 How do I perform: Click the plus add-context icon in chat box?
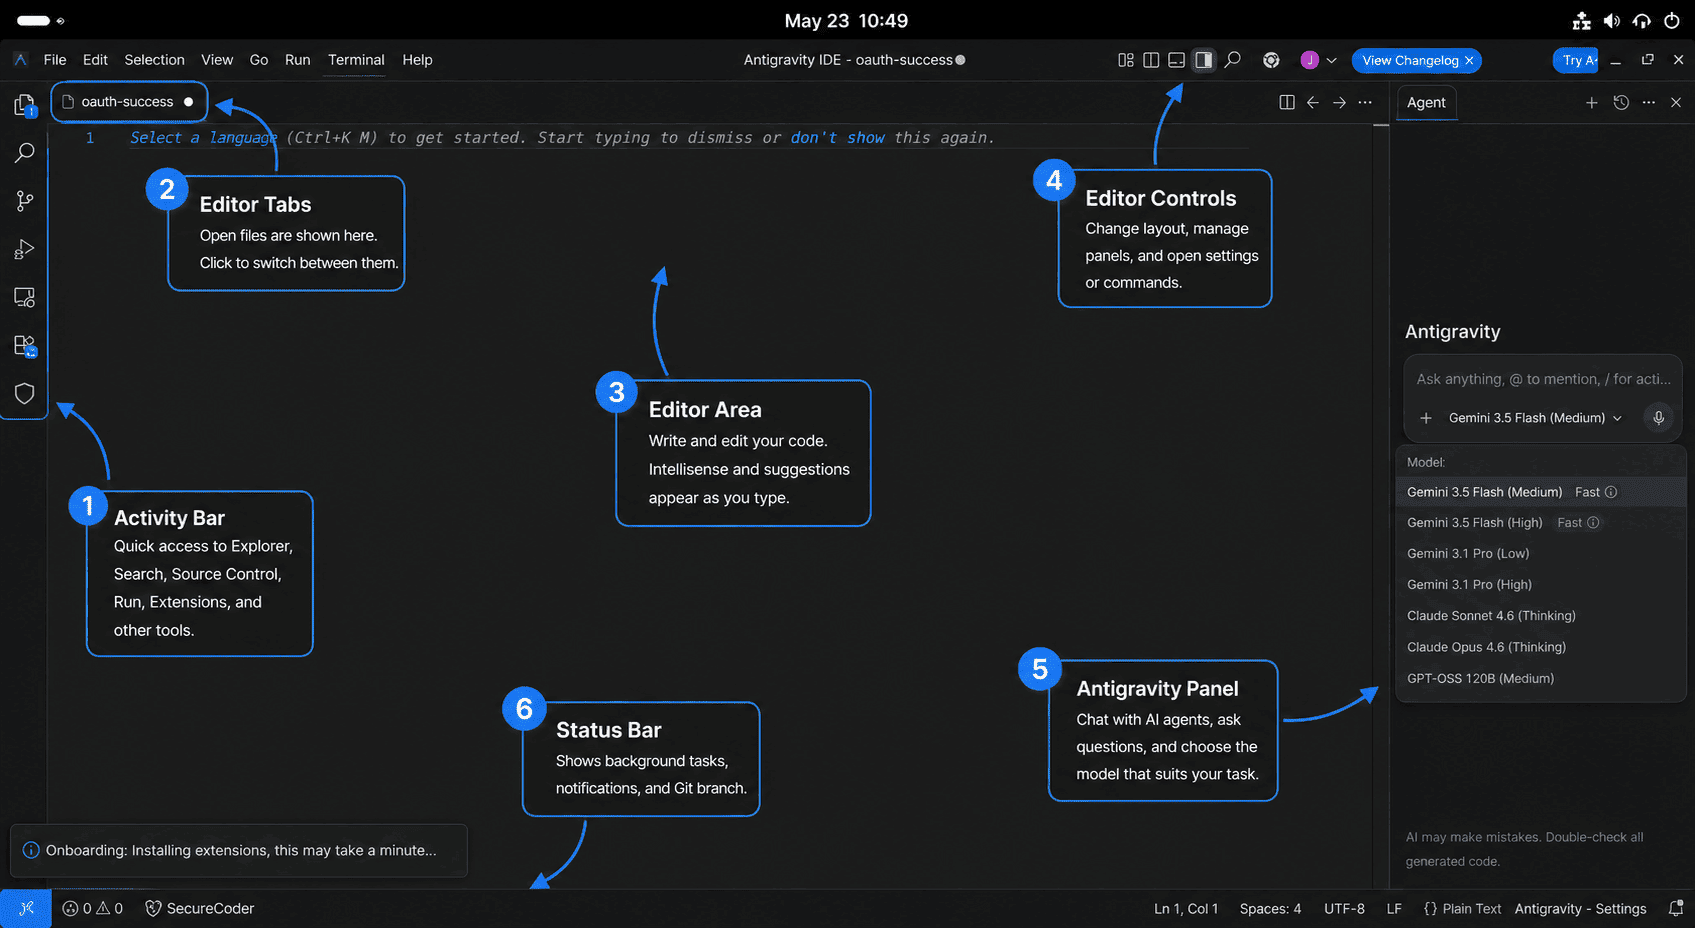coord(1426,418)
